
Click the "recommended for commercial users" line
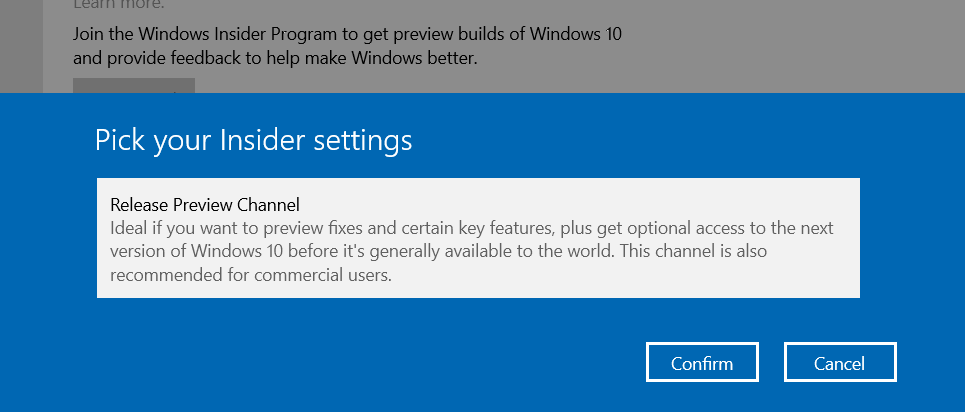coord(250,273)
